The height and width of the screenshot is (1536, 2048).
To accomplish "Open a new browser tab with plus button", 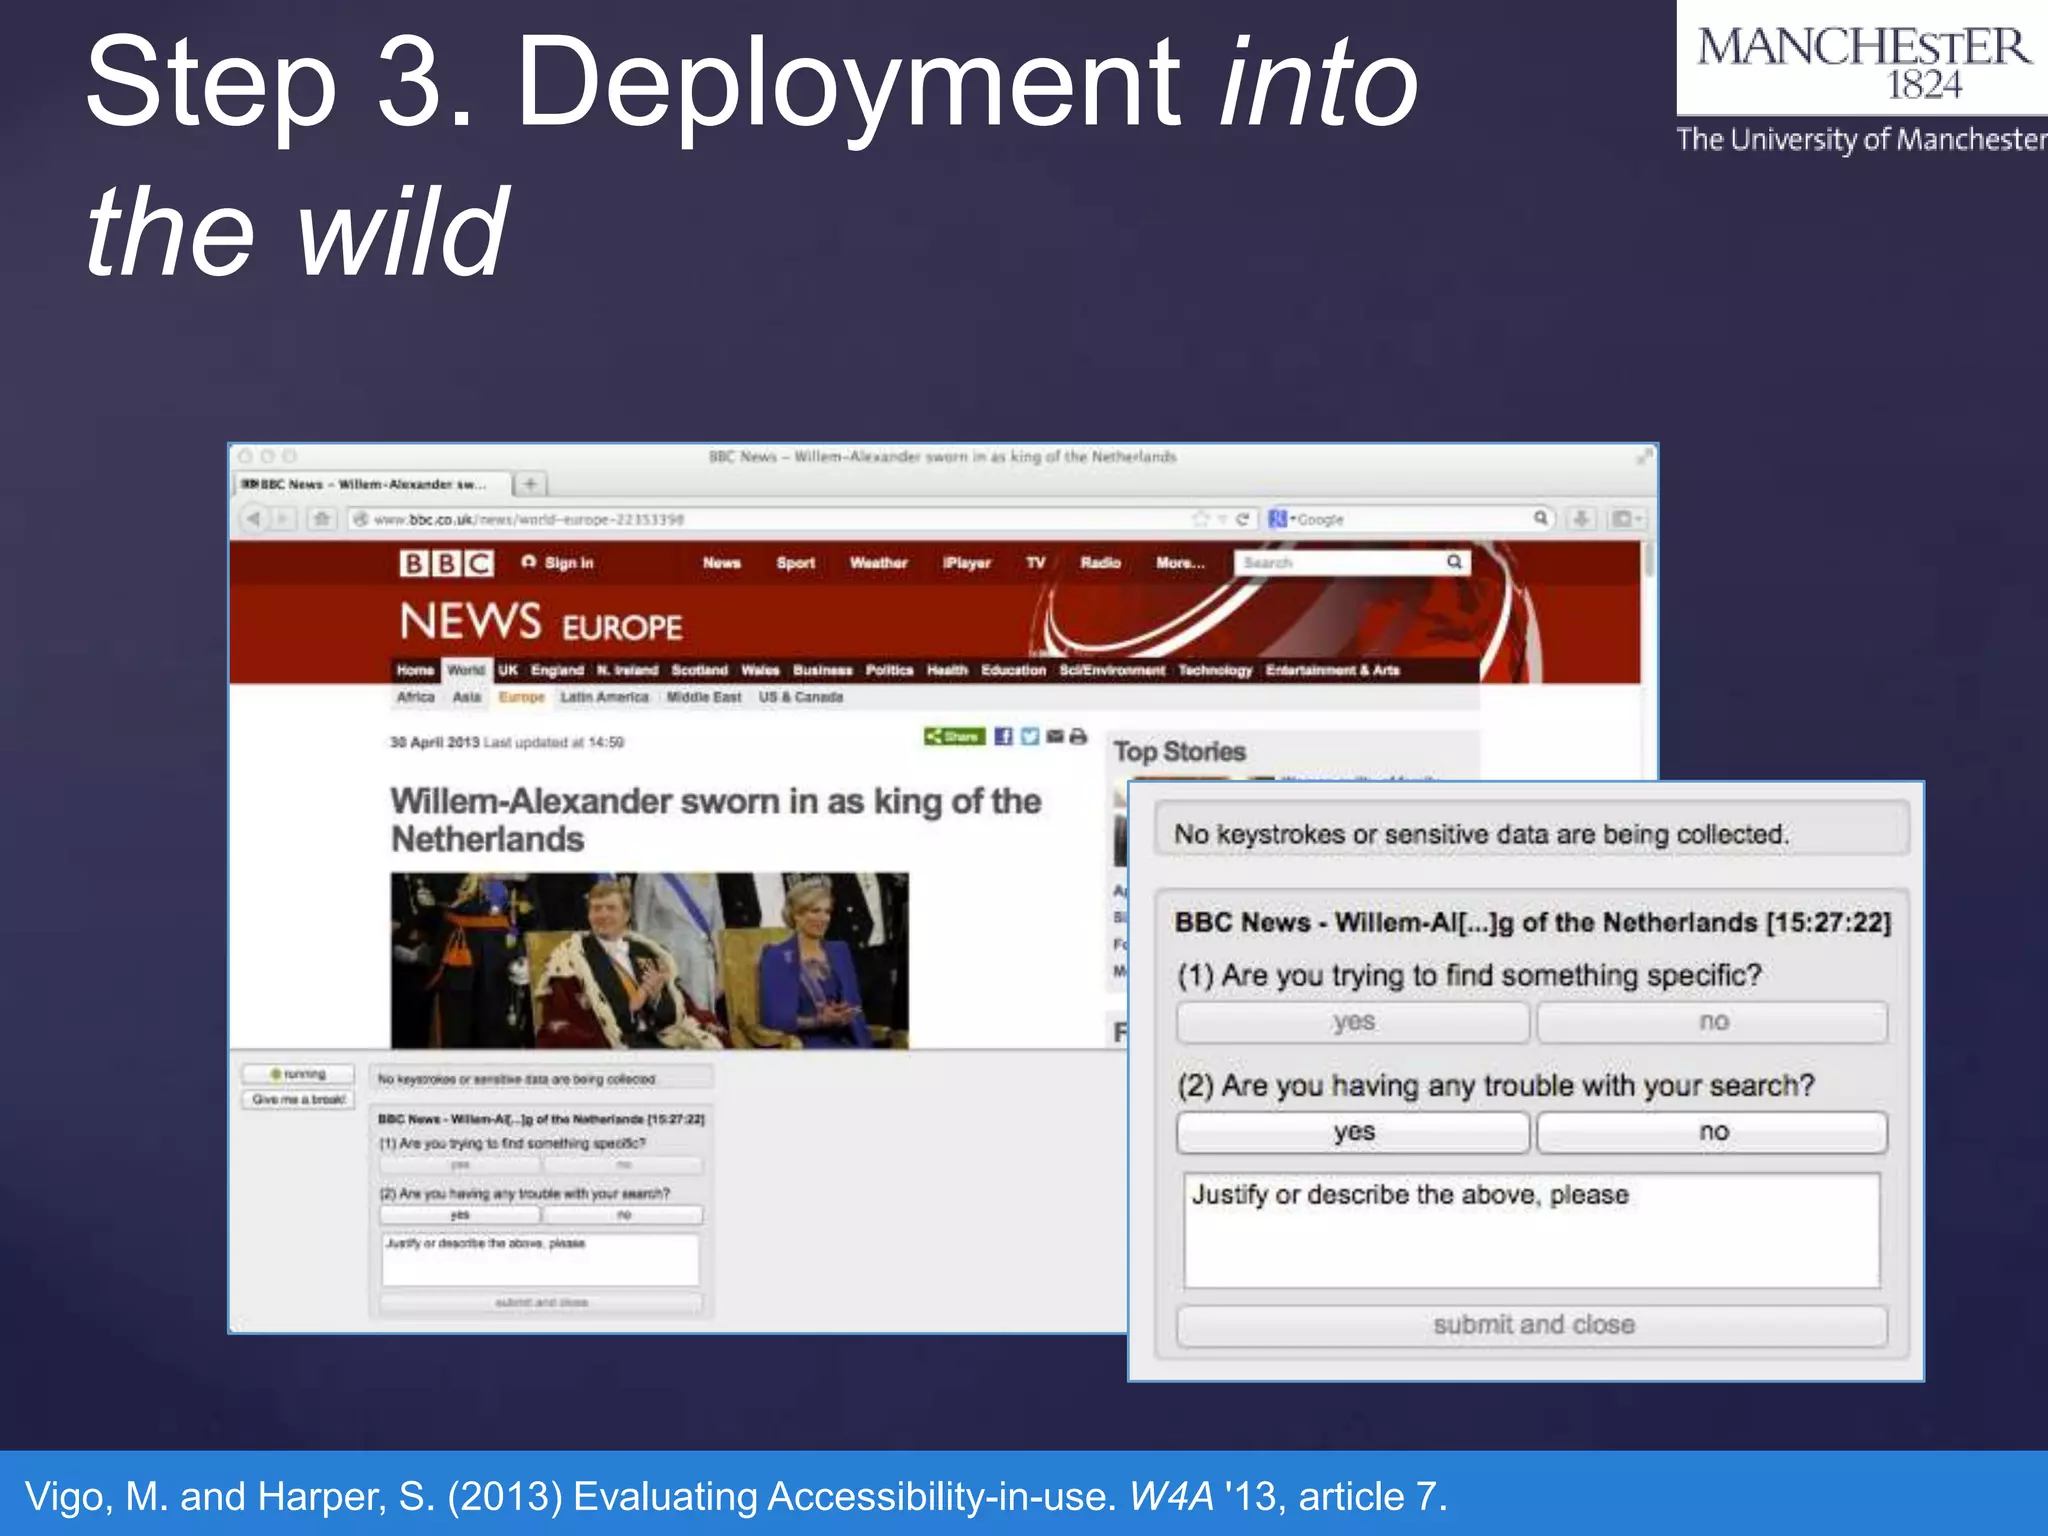I will 531,484.
